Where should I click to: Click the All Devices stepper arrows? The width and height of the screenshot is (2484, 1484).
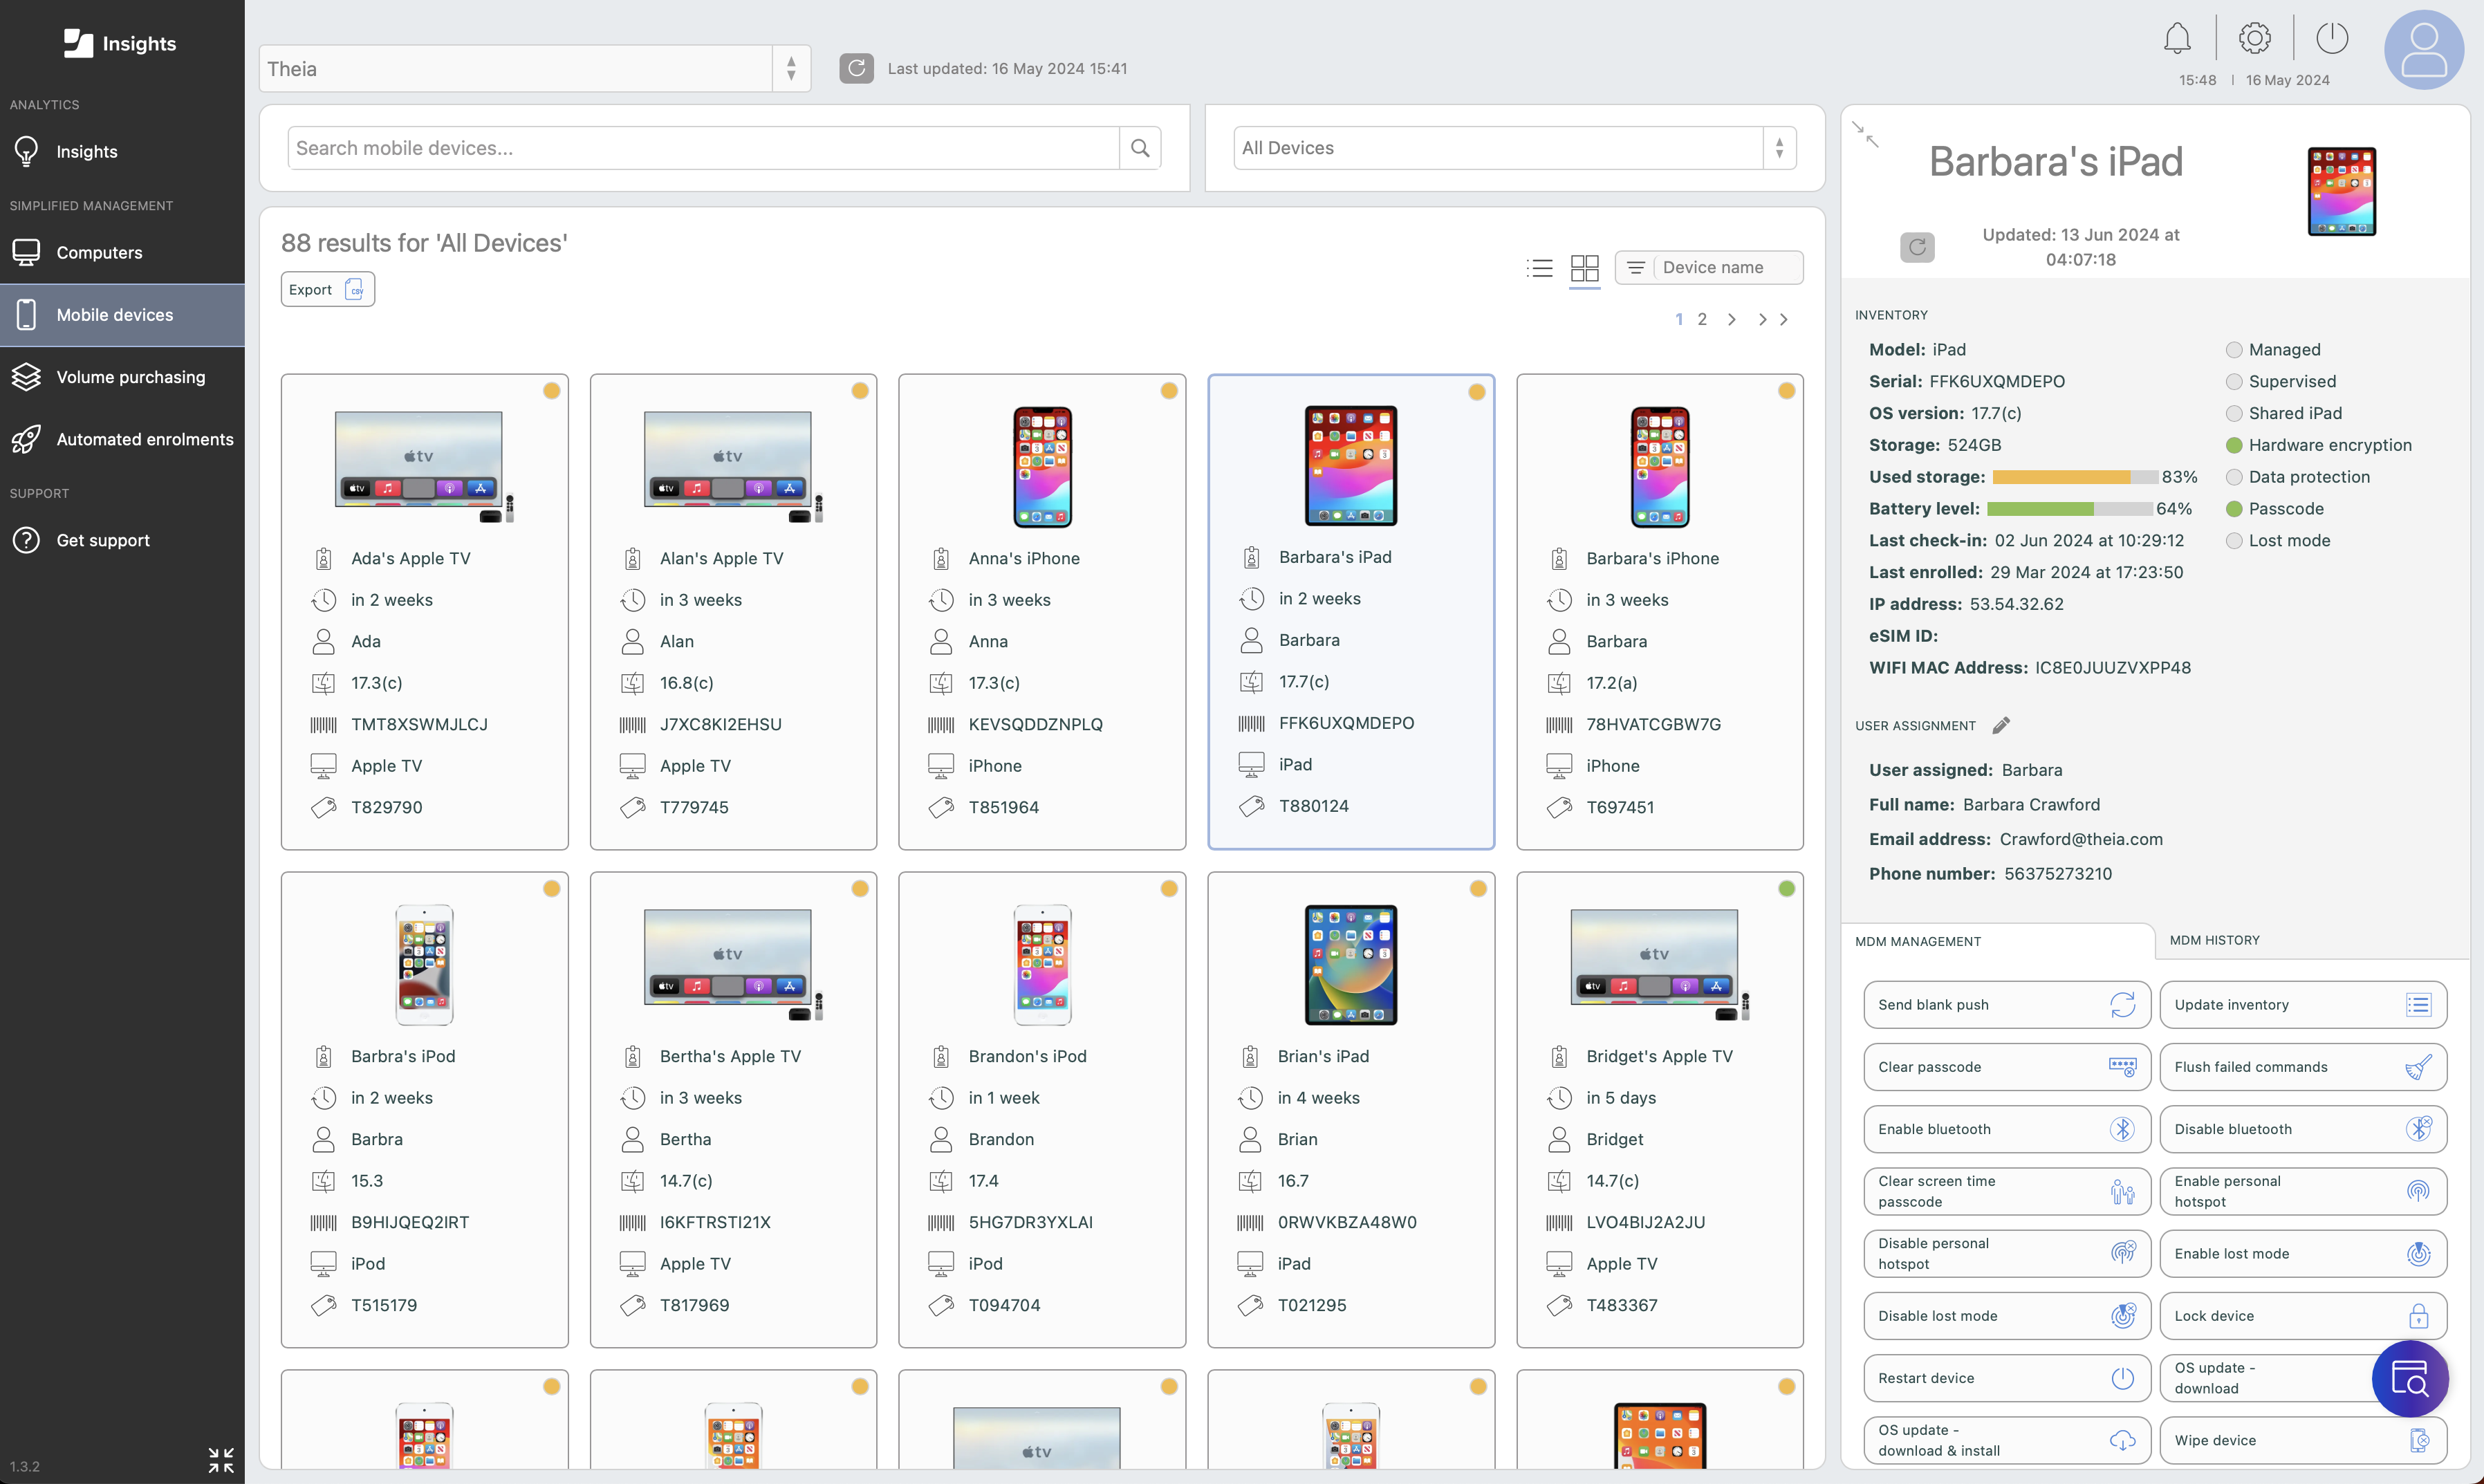[x=1779, y=148]
